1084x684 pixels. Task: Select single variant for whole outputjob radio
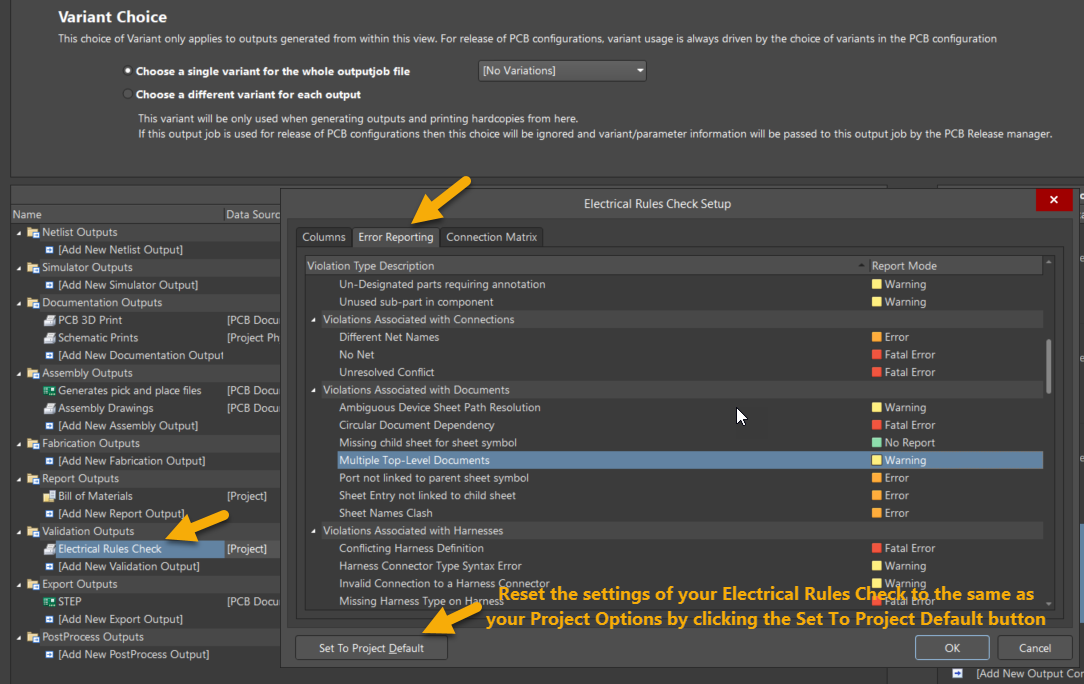(127, 71)
